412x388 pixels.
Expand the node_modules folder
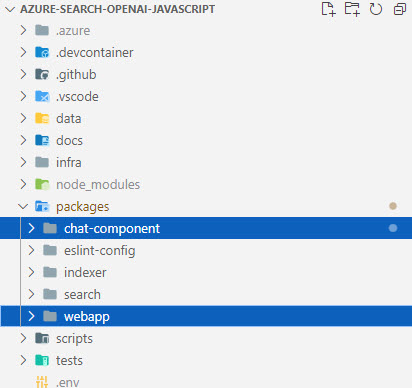tap(206, 184)
